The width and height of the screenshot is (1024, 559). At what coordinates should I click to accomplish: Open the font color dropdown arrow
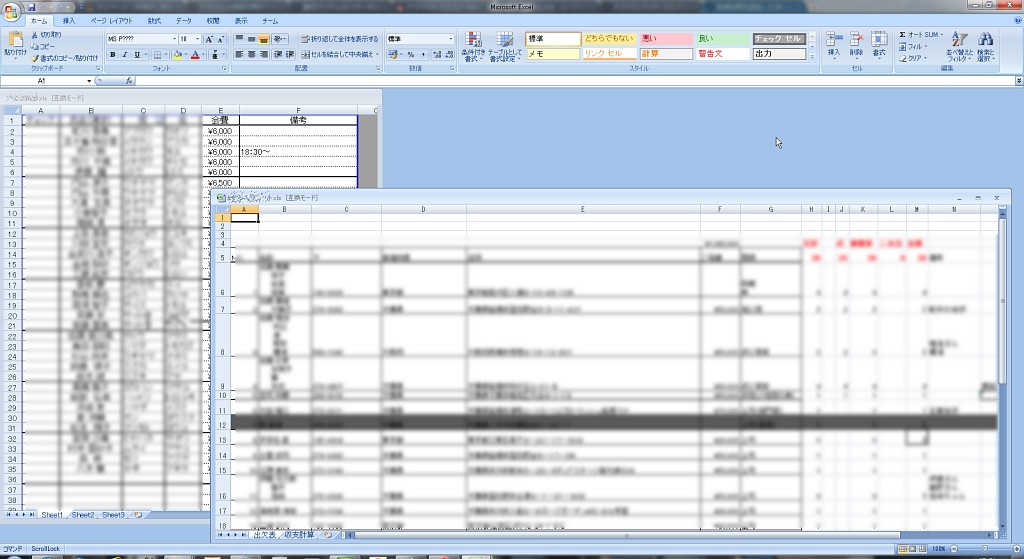click(x=203, y=55)
